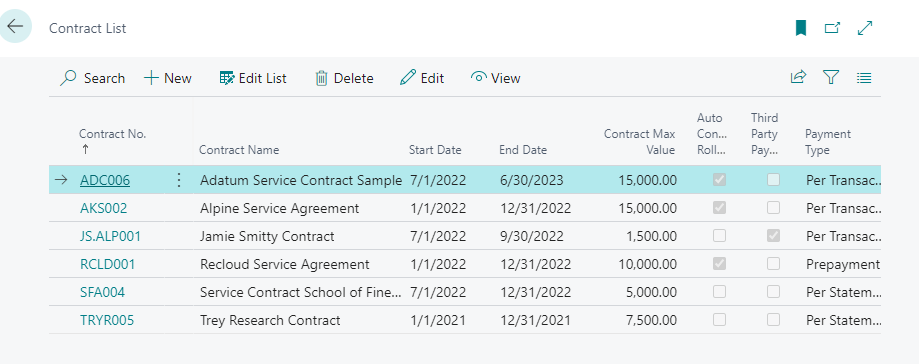
Task: Click Edit List action
Action: (253, 78)
